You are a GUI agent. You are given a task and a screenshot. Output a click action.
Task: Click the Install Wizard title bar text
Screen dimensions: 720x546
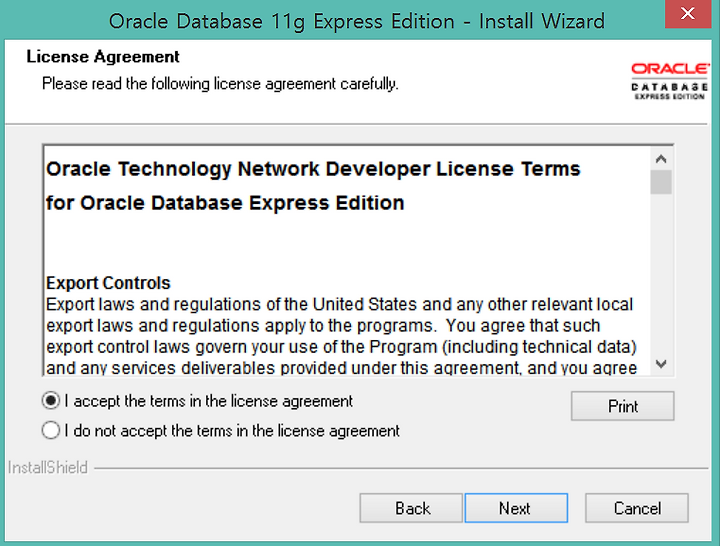pos(357,21)
